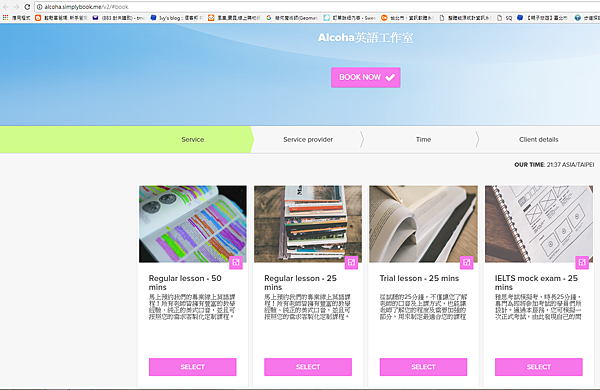Click the 'Trial lesson - 25 mins' title

[x=419, y=278]
